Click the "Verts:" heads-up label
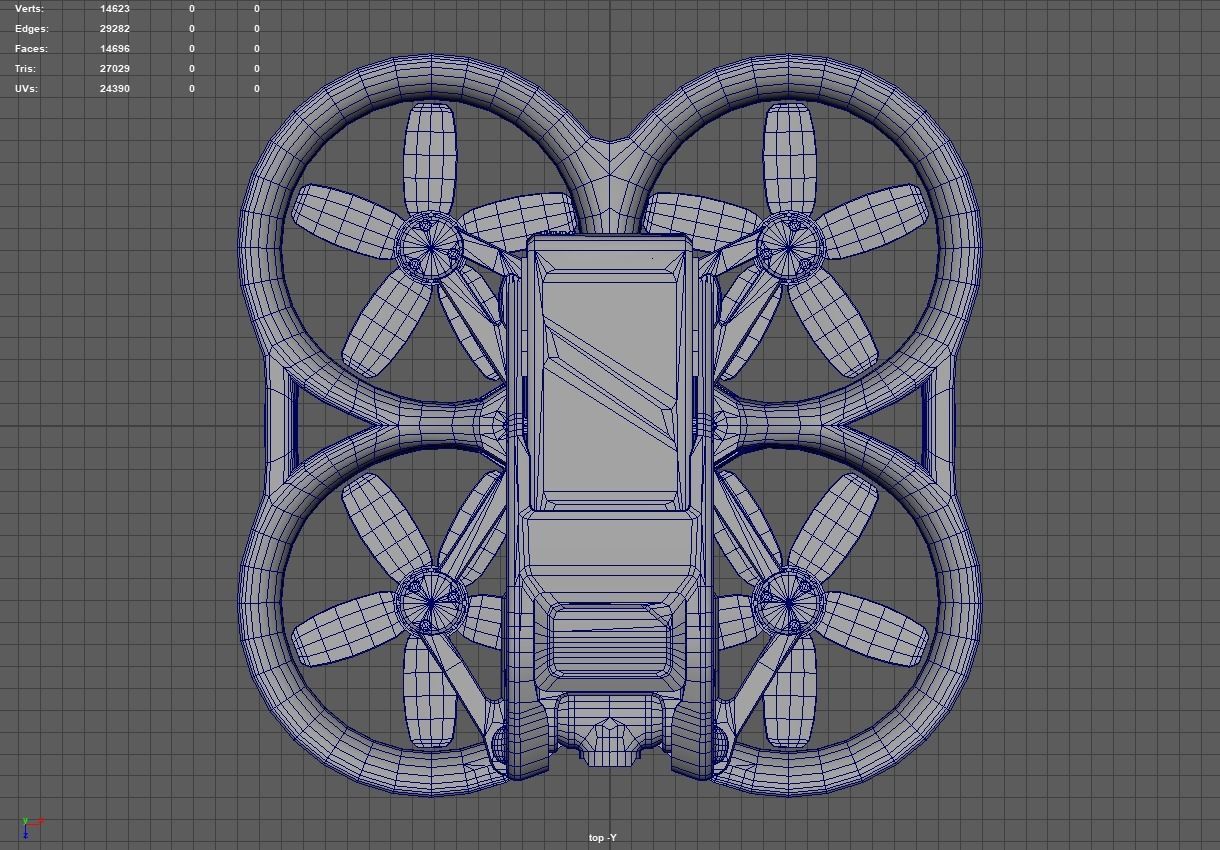Image resolution: width=1220 pixels, height=850 pixels. (x=29, y=8)
